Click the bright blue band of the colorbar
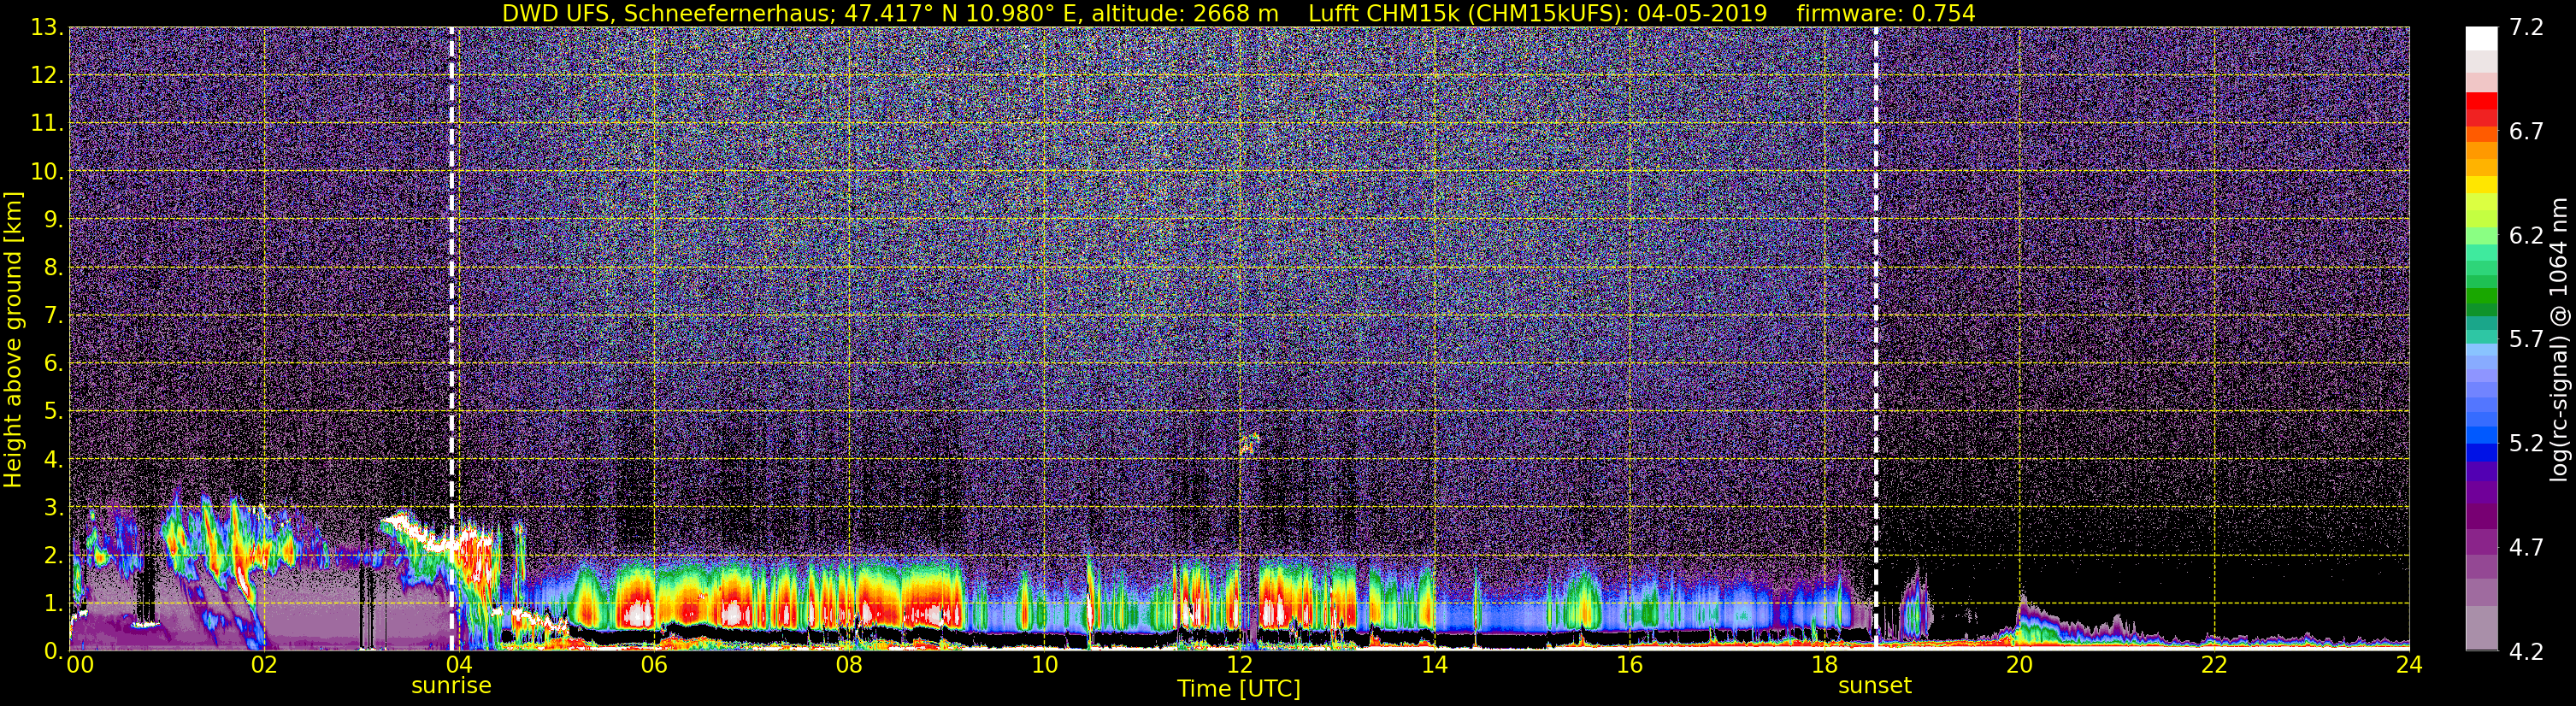 2481,435
